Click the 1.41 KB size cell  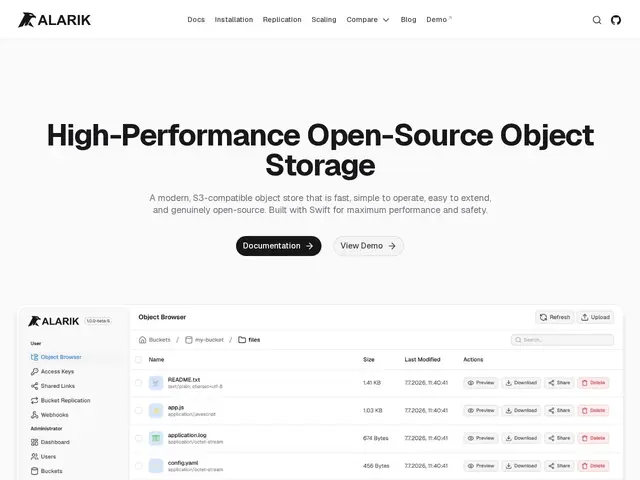coord(372,383)
